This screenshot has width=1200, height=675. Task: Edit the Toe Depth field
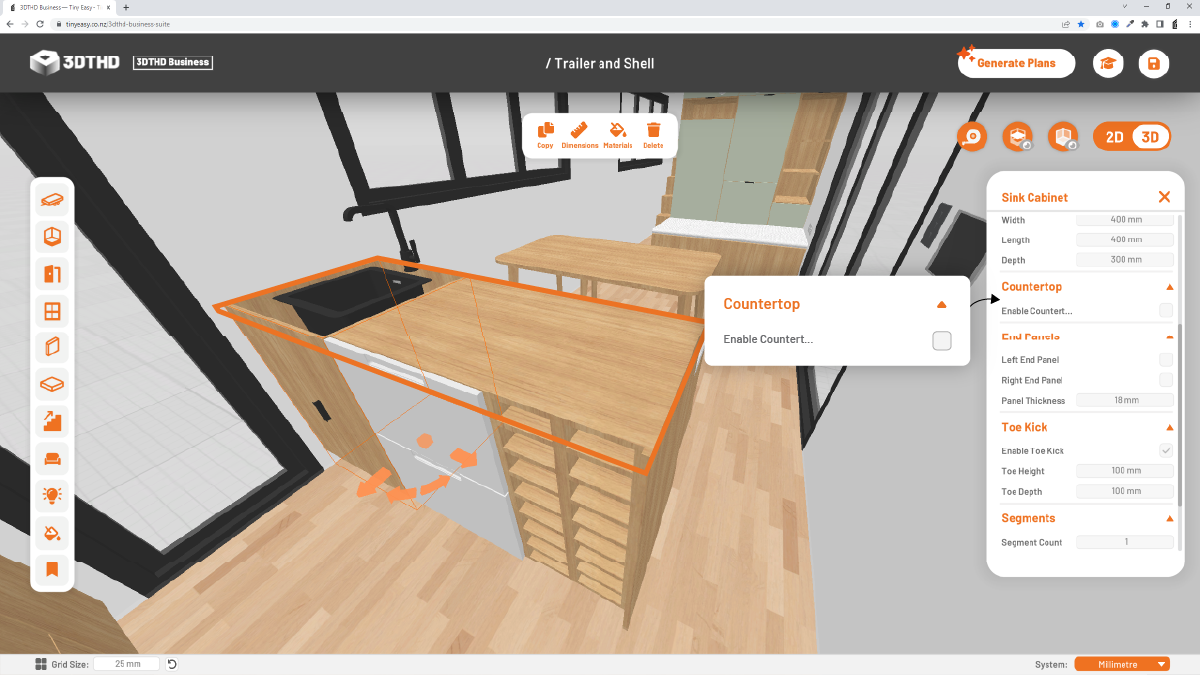[1125, 491]
